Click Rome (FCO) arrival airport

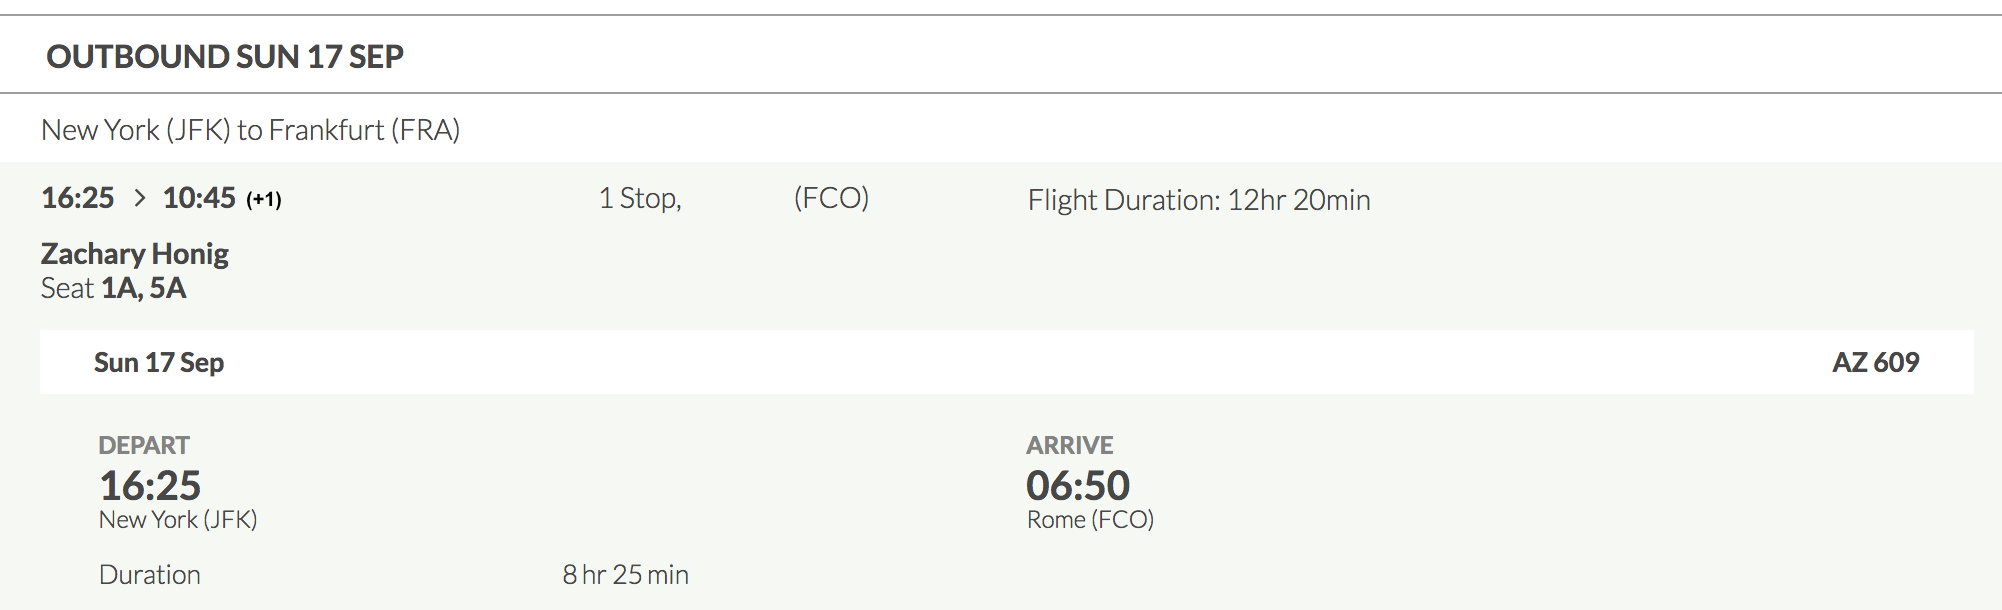coord(1090,520)
